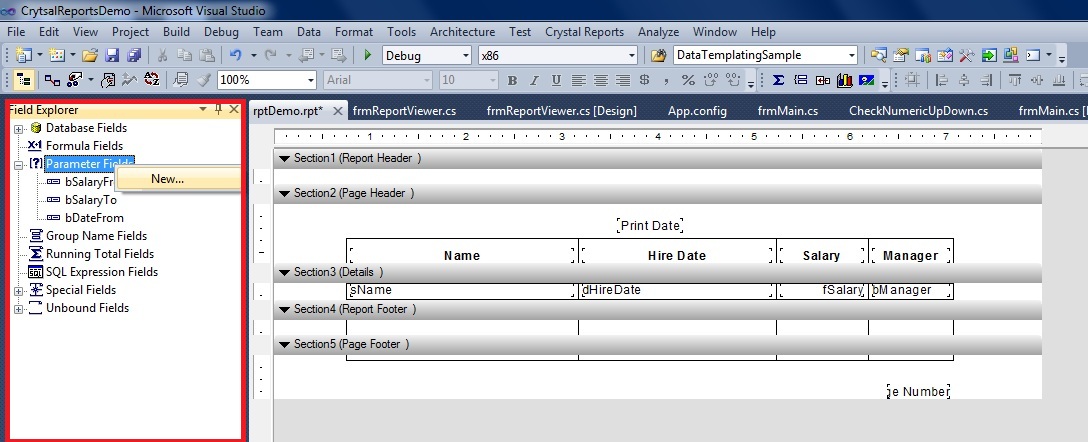Click the New Project toolbar icon
Screen dimensions: 1088x442
(x=24, y=55)
